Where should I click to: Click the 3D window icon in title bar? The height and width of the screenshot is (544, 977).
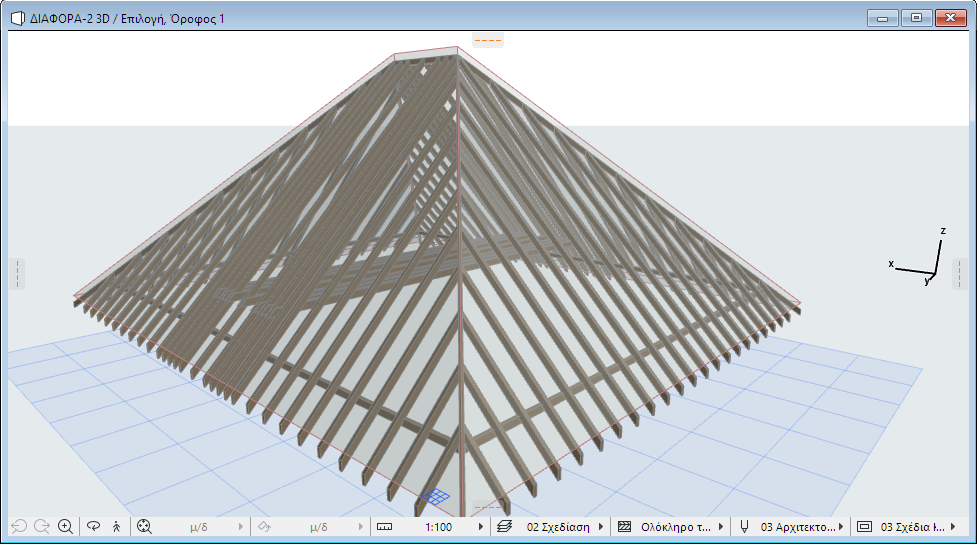pos(17,17)
